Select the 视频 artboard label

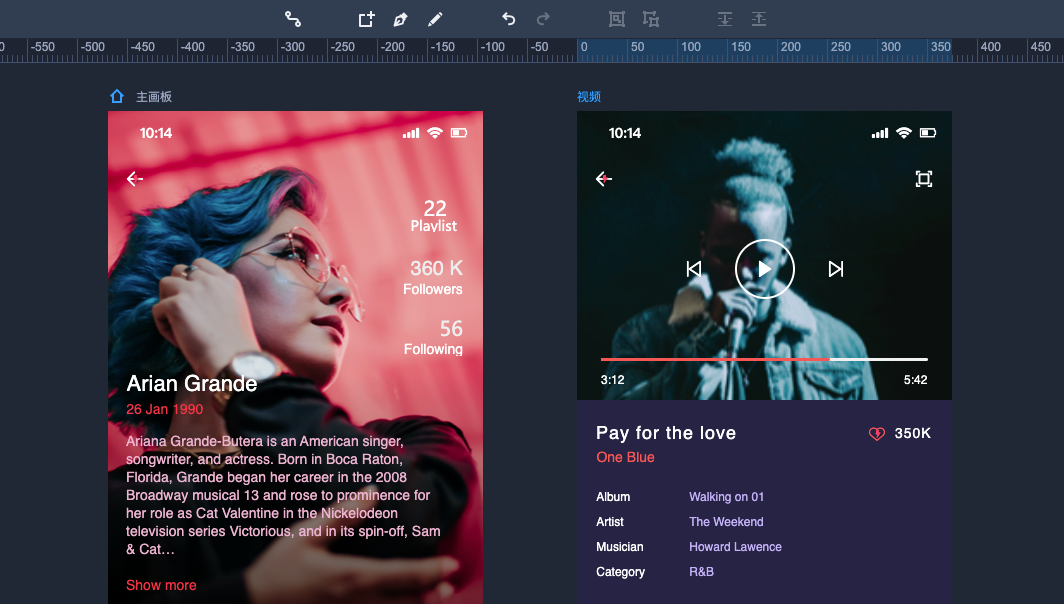(x=589, y=97)
